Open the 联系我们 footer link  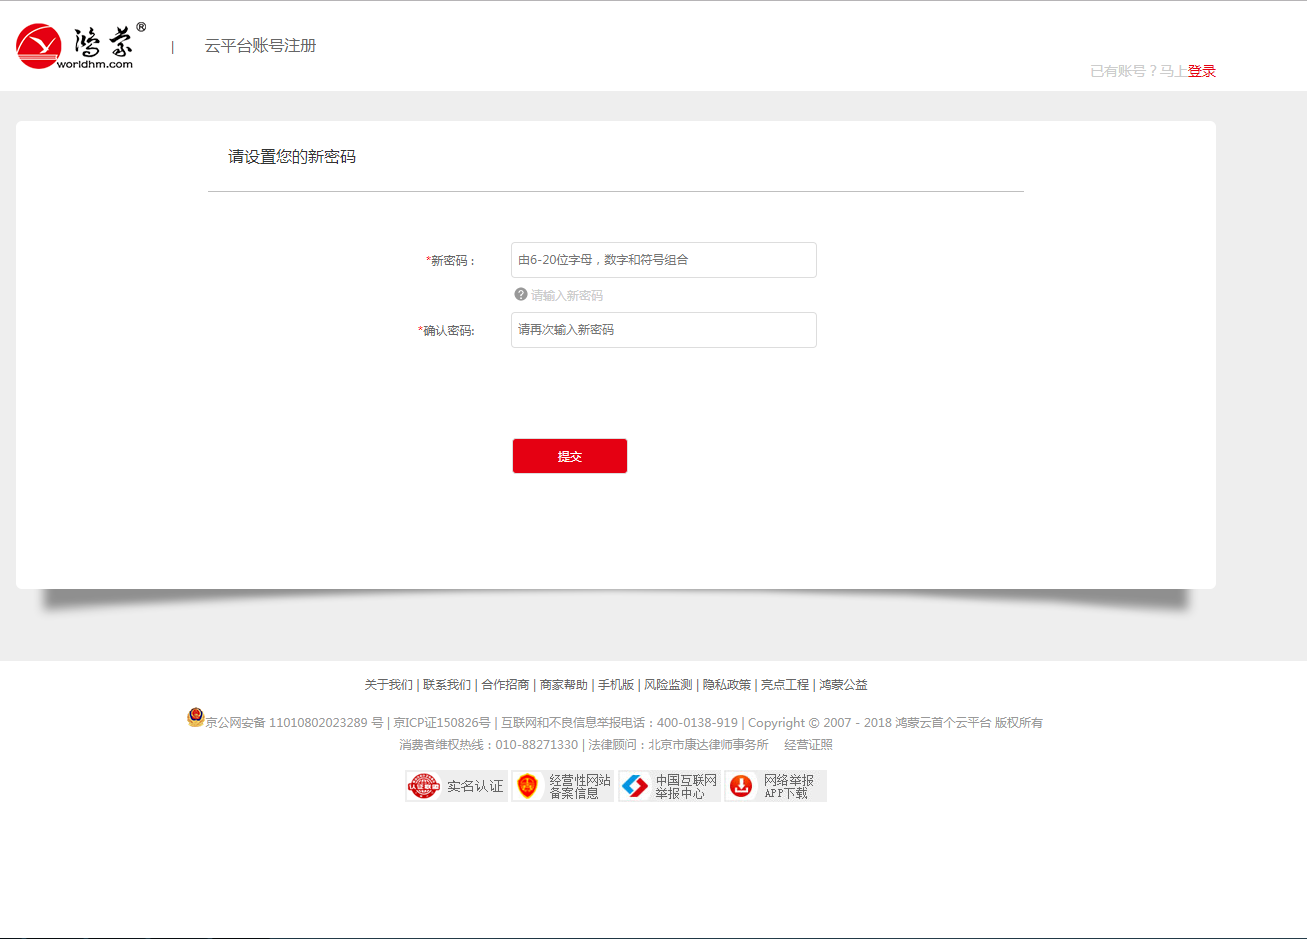point(446,685)
